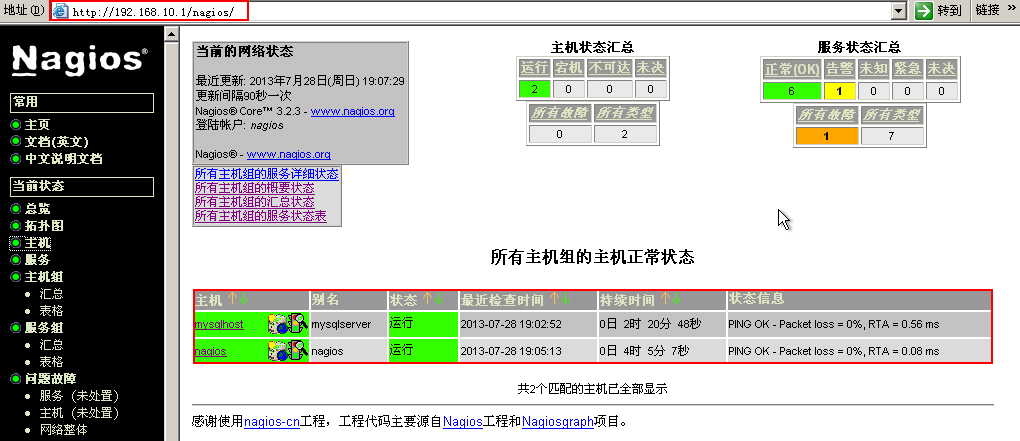Sort 主机 column ascending (orange up arrow)
Screen dimensions: 1020x441
tap(232, 299)
